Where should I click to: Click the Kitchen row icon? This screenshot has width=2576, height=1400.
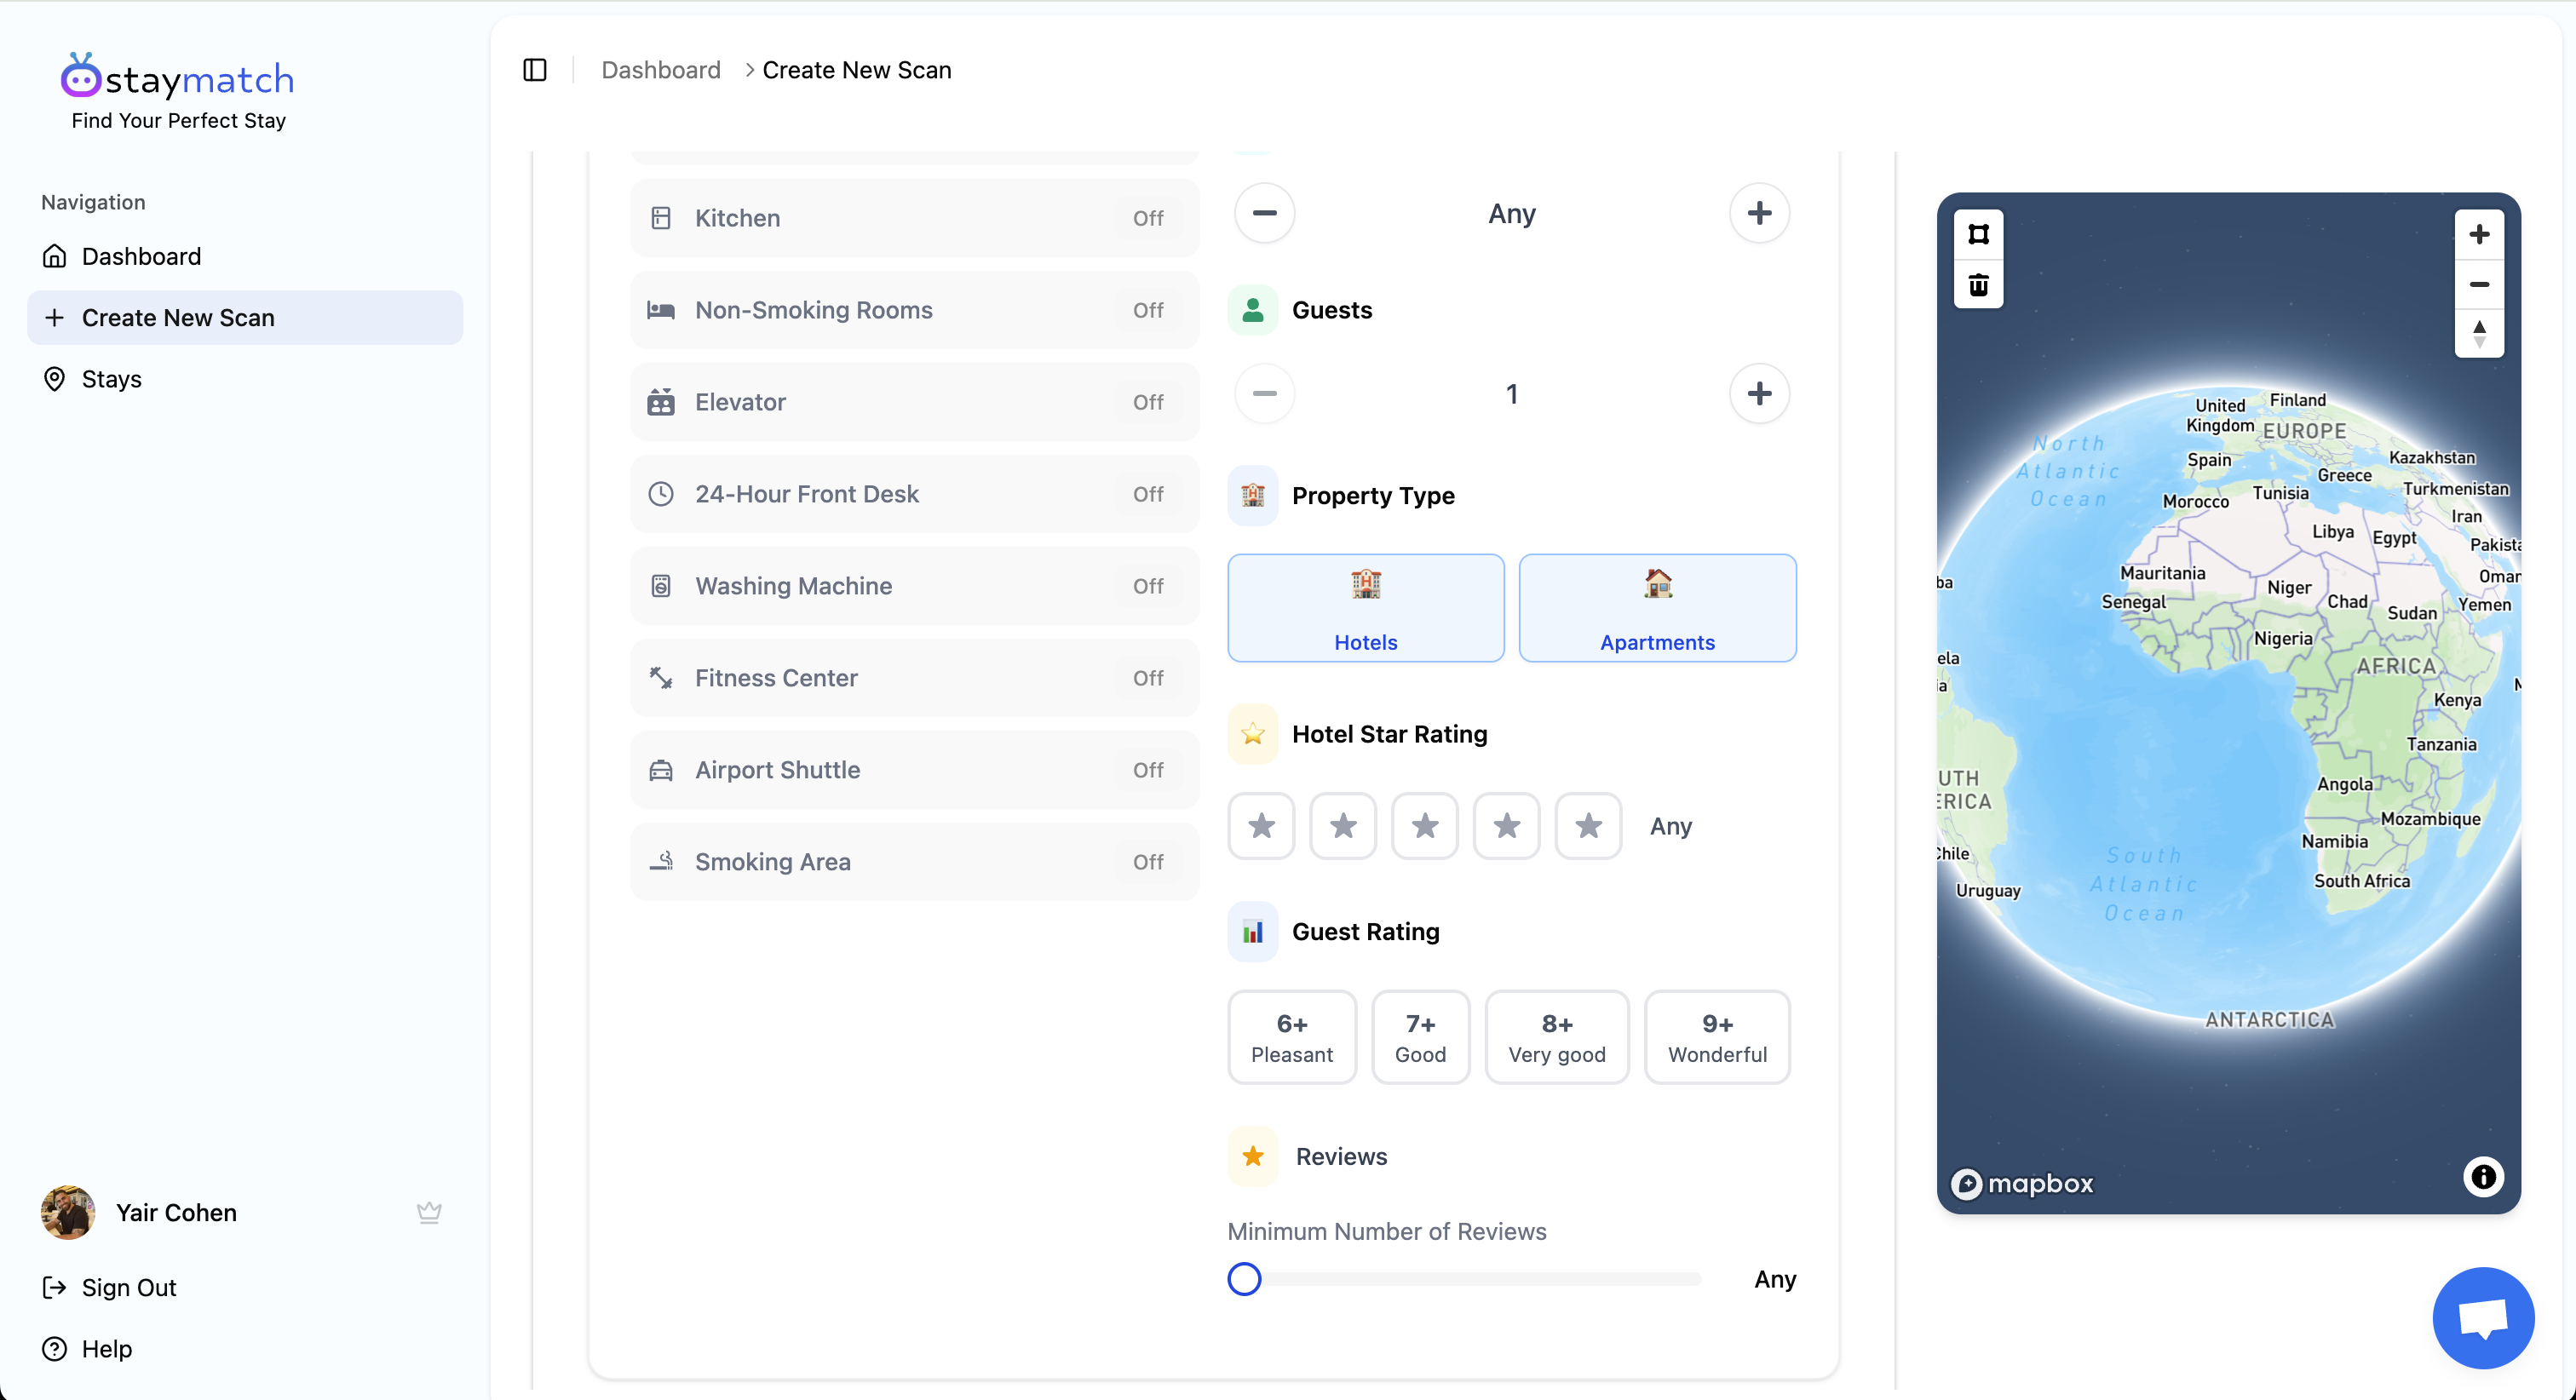661,218
